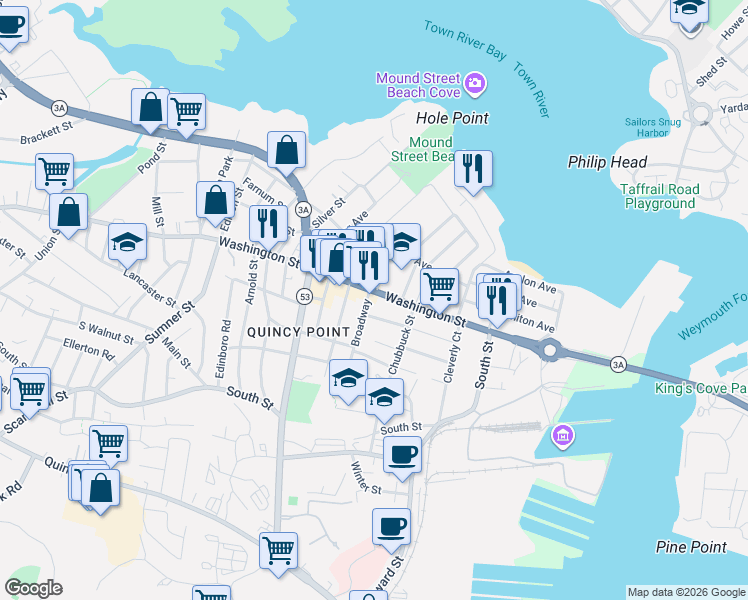Click the Mound Street Beach park label
This screenshot has width=748, height=600.
(422, 149)
